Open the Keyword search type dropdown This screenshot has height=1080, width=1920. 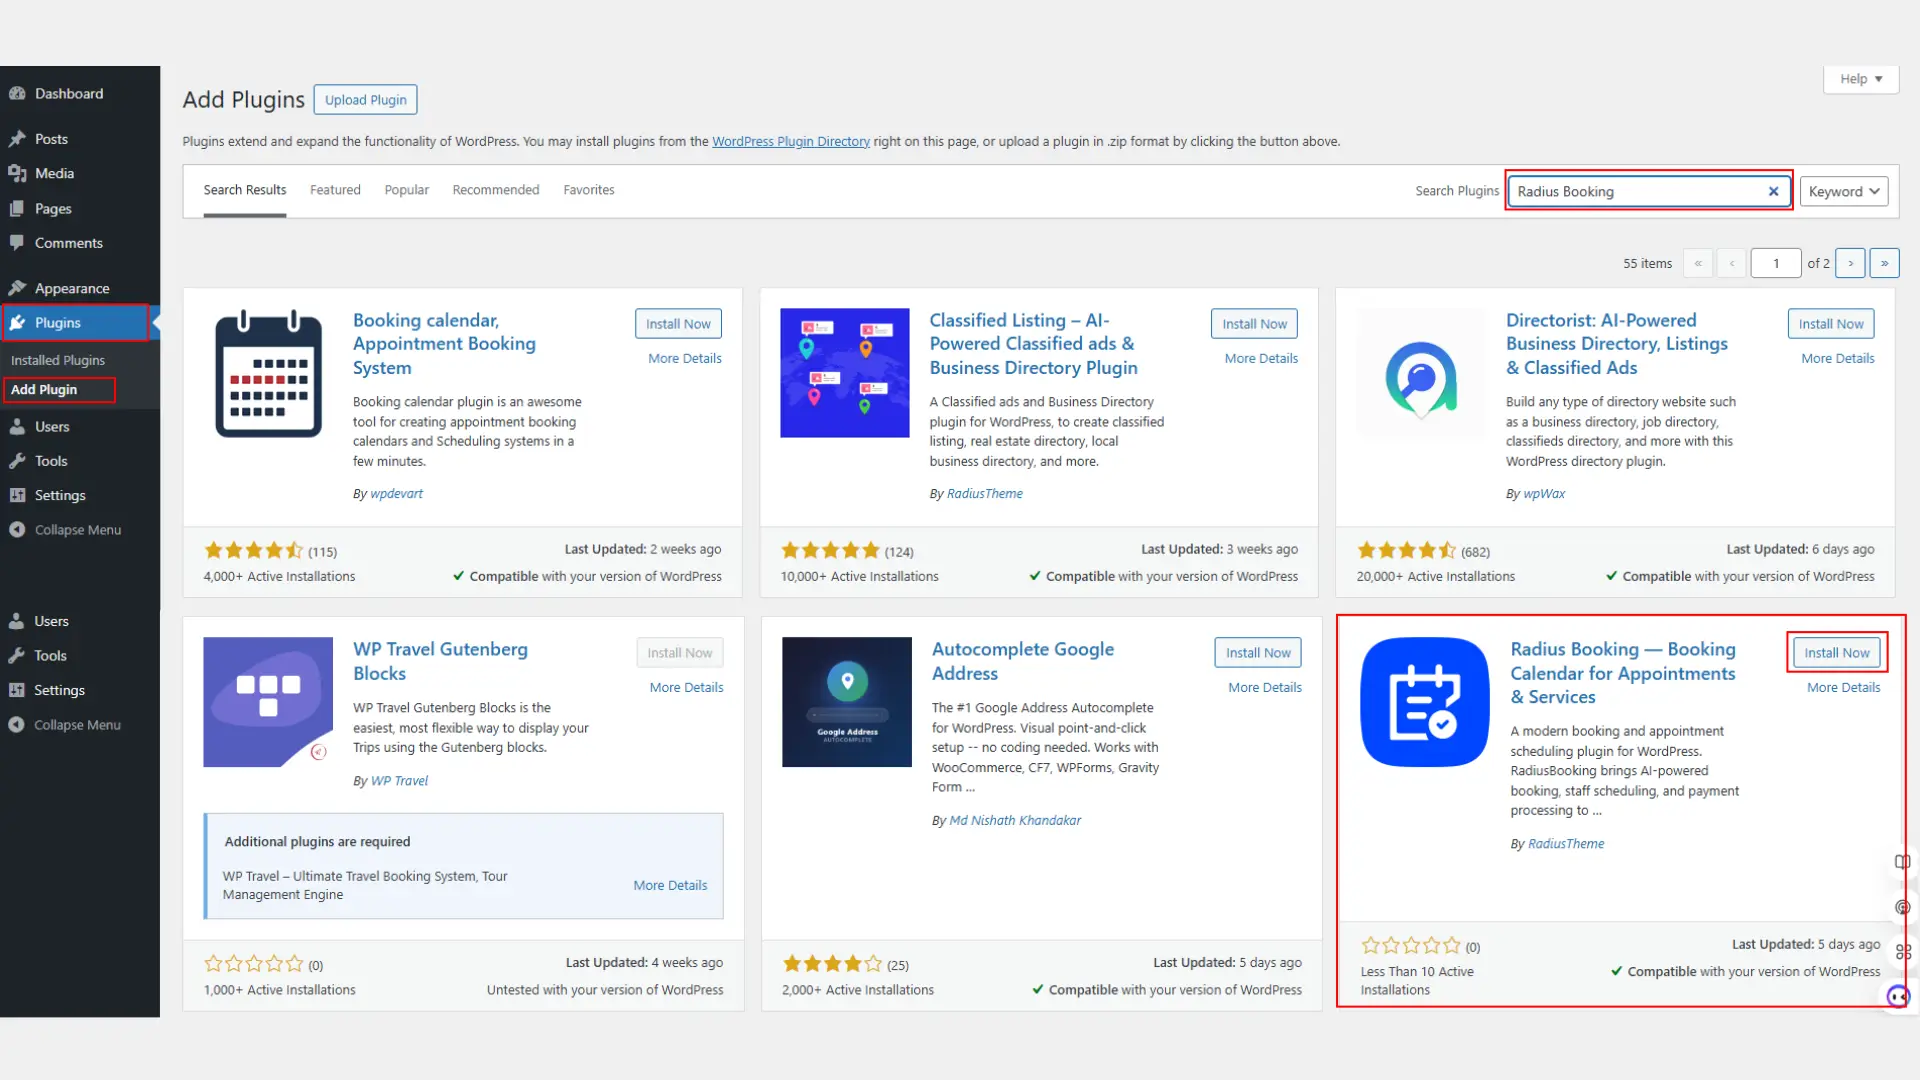click(x=1844, y=191)
